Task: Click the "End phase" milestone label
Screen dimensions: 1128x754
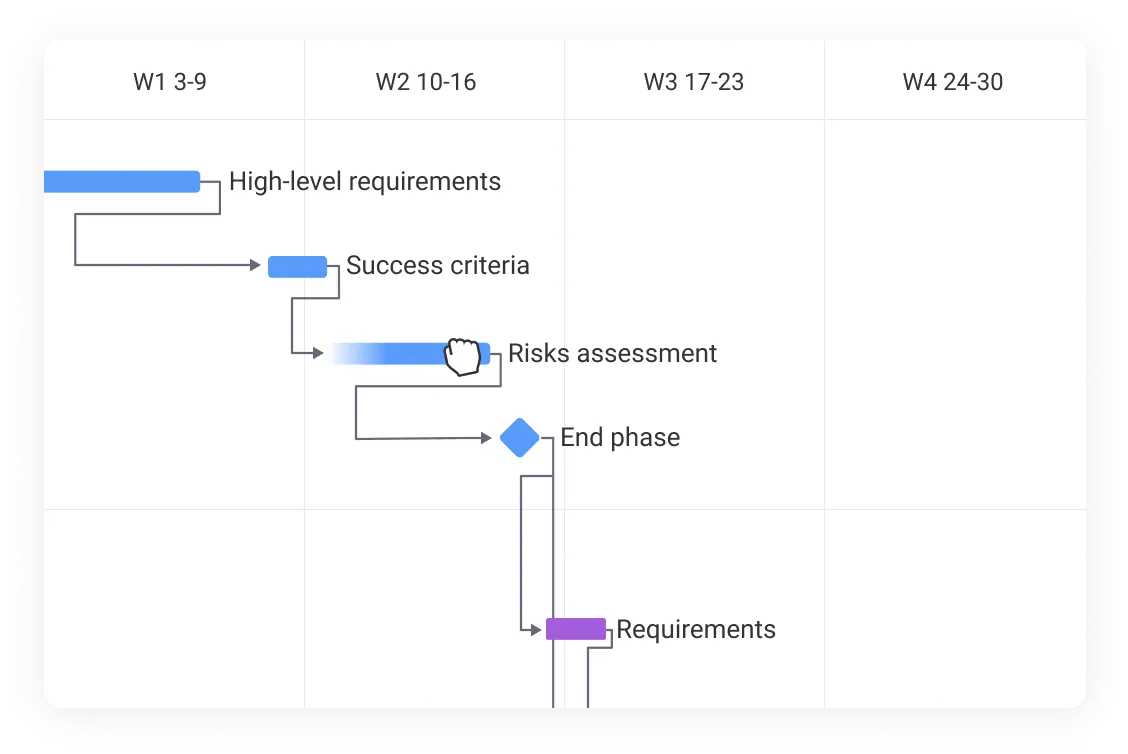Action: 620,438
